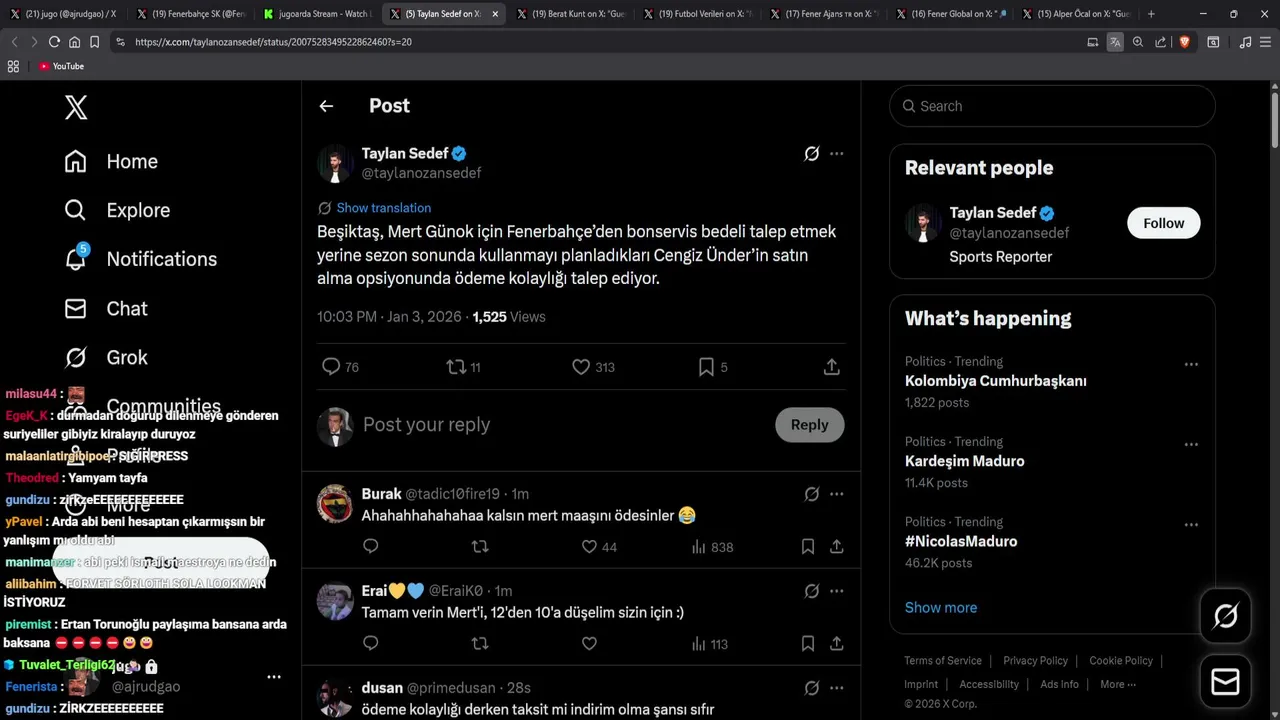
Task: Click Show translation on the post
Action: [x=384, y=208]
